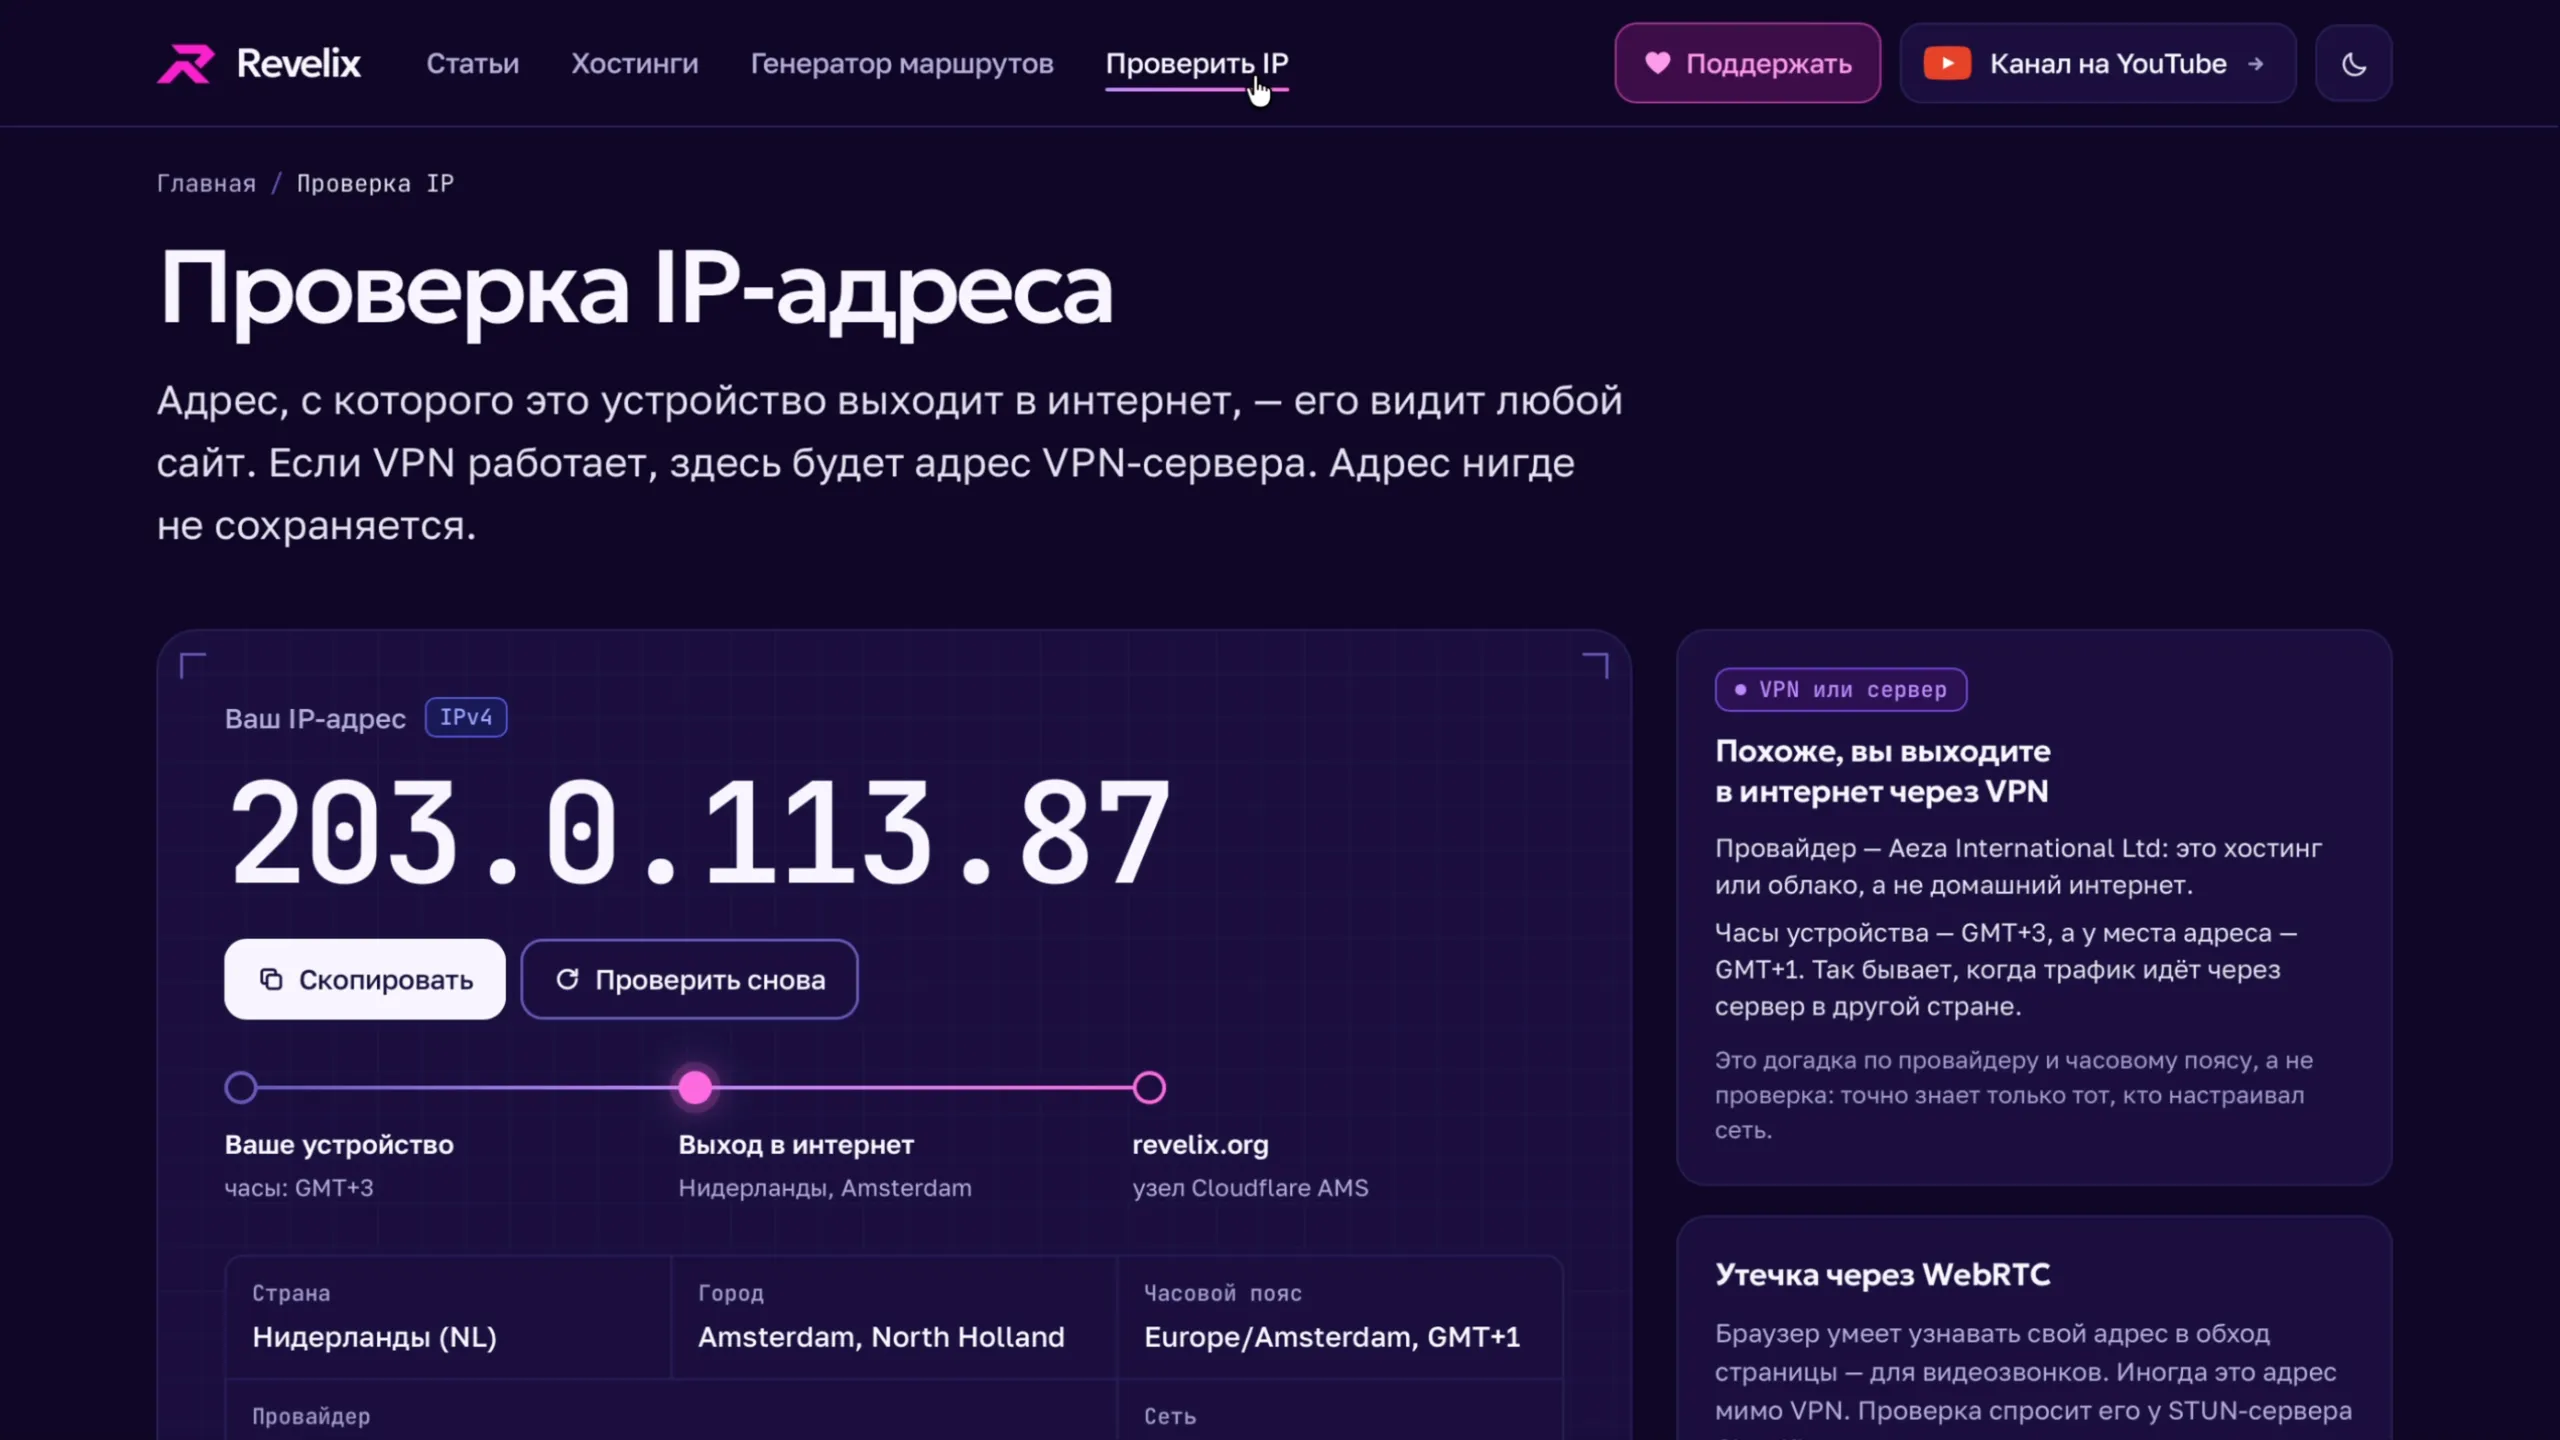Screen dimensions: 2560x1440
Task: Click Похоже, вы выходите в интернет heading
Action: (1882, 771)
